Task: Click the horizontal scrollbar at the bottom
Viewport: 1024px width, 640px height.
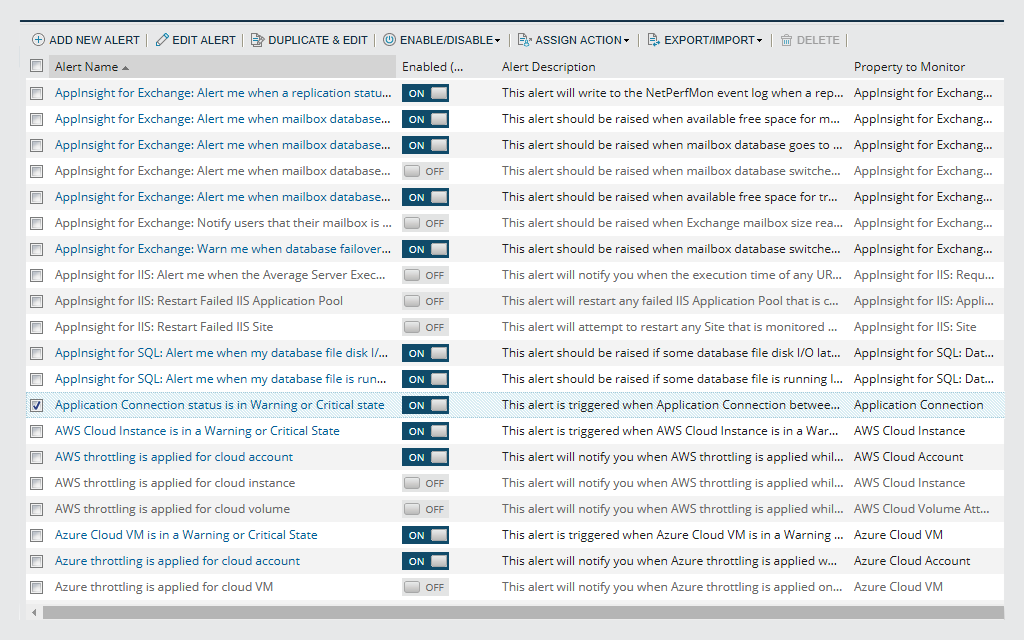Action: (x=520, y=612)
